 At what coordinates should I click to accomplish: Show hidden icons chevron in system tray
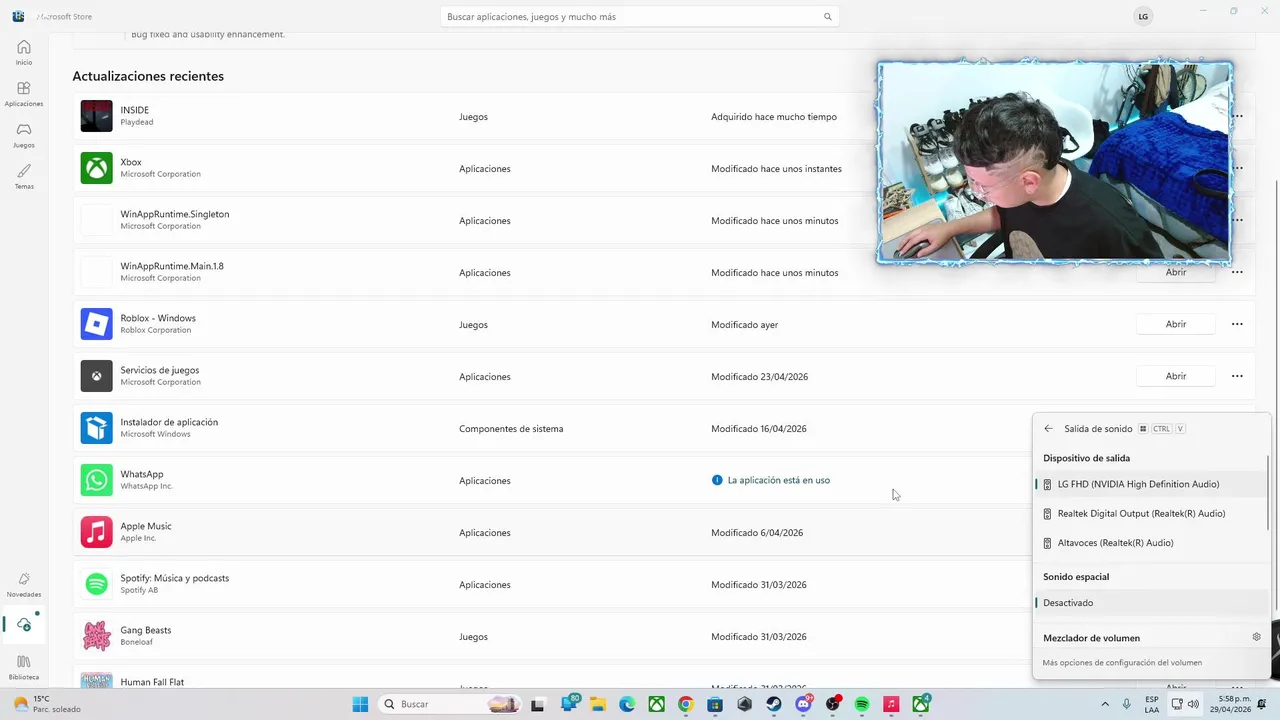coord(1105,704)
